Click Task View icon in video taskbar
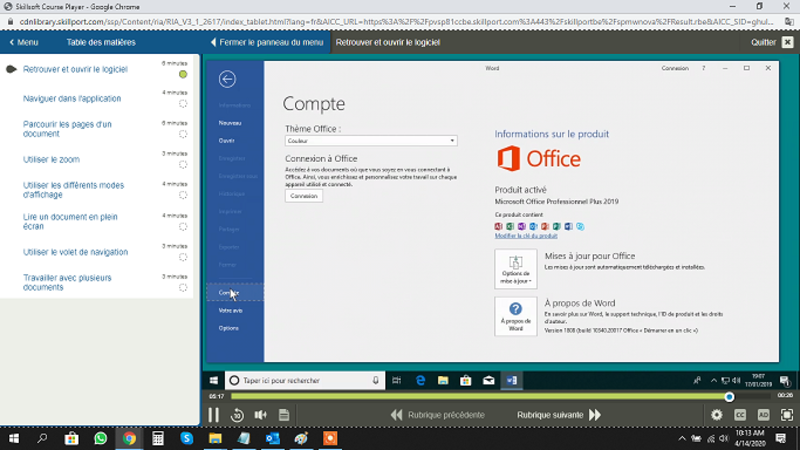 [396, 381]
